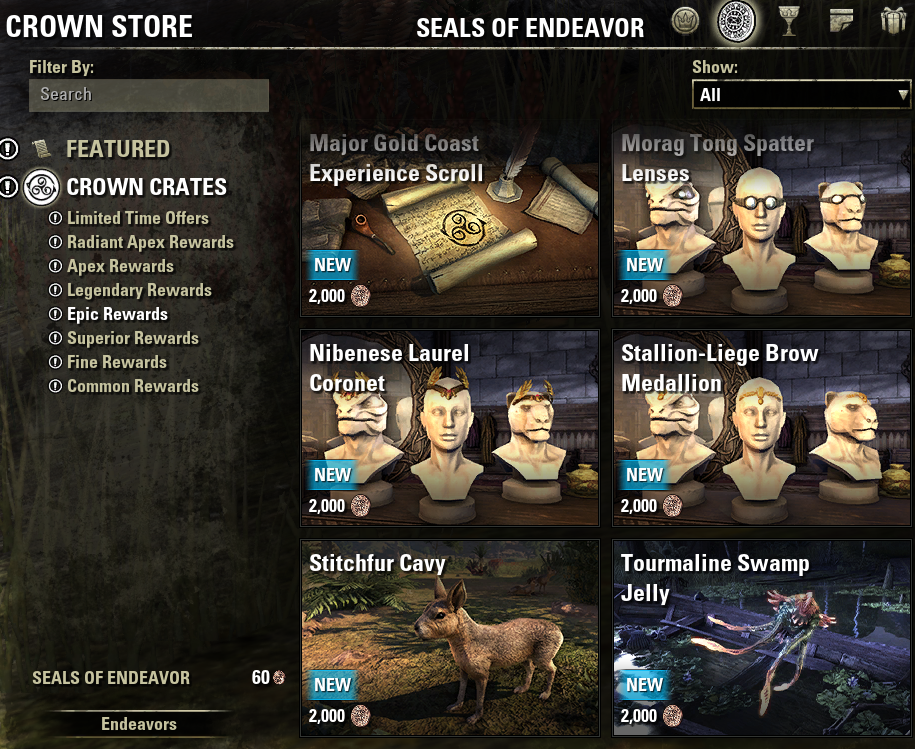Open the ESO Plus goblet icon
This screenshot has height=749, width=915.
(x=789, y=22)
